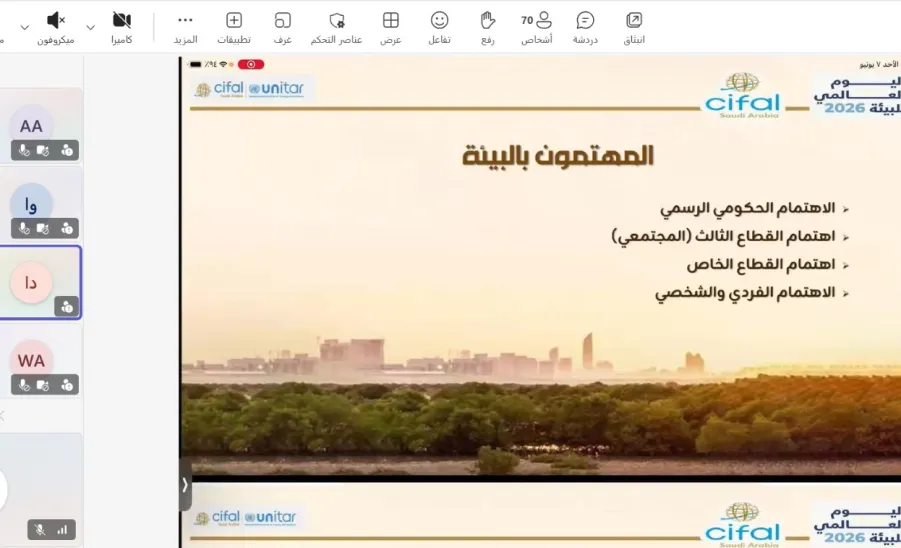Click bullet الاهتمام الفردي والشخصي
Screen dimensions: 901x548
click(x=745, y=293)
